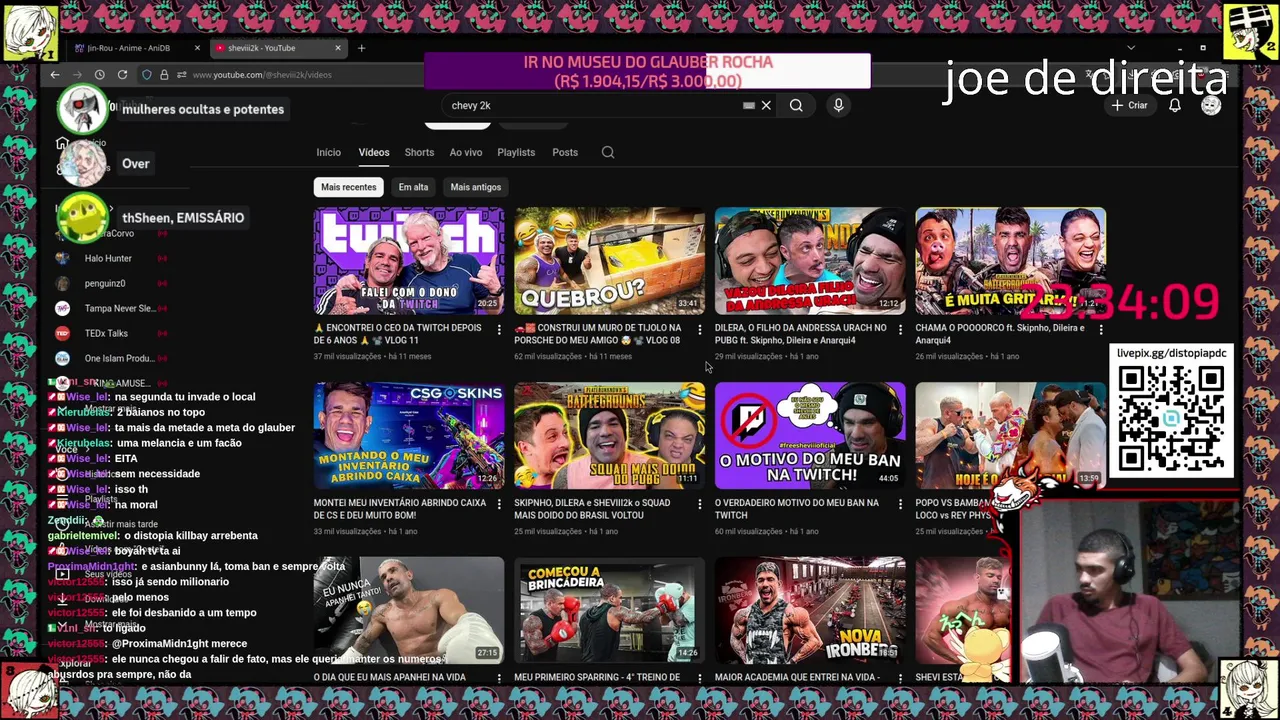The image size is (1280, 720).
Task: Close the sheviii2k YouTube tab
Action: (x=338, y=48)
